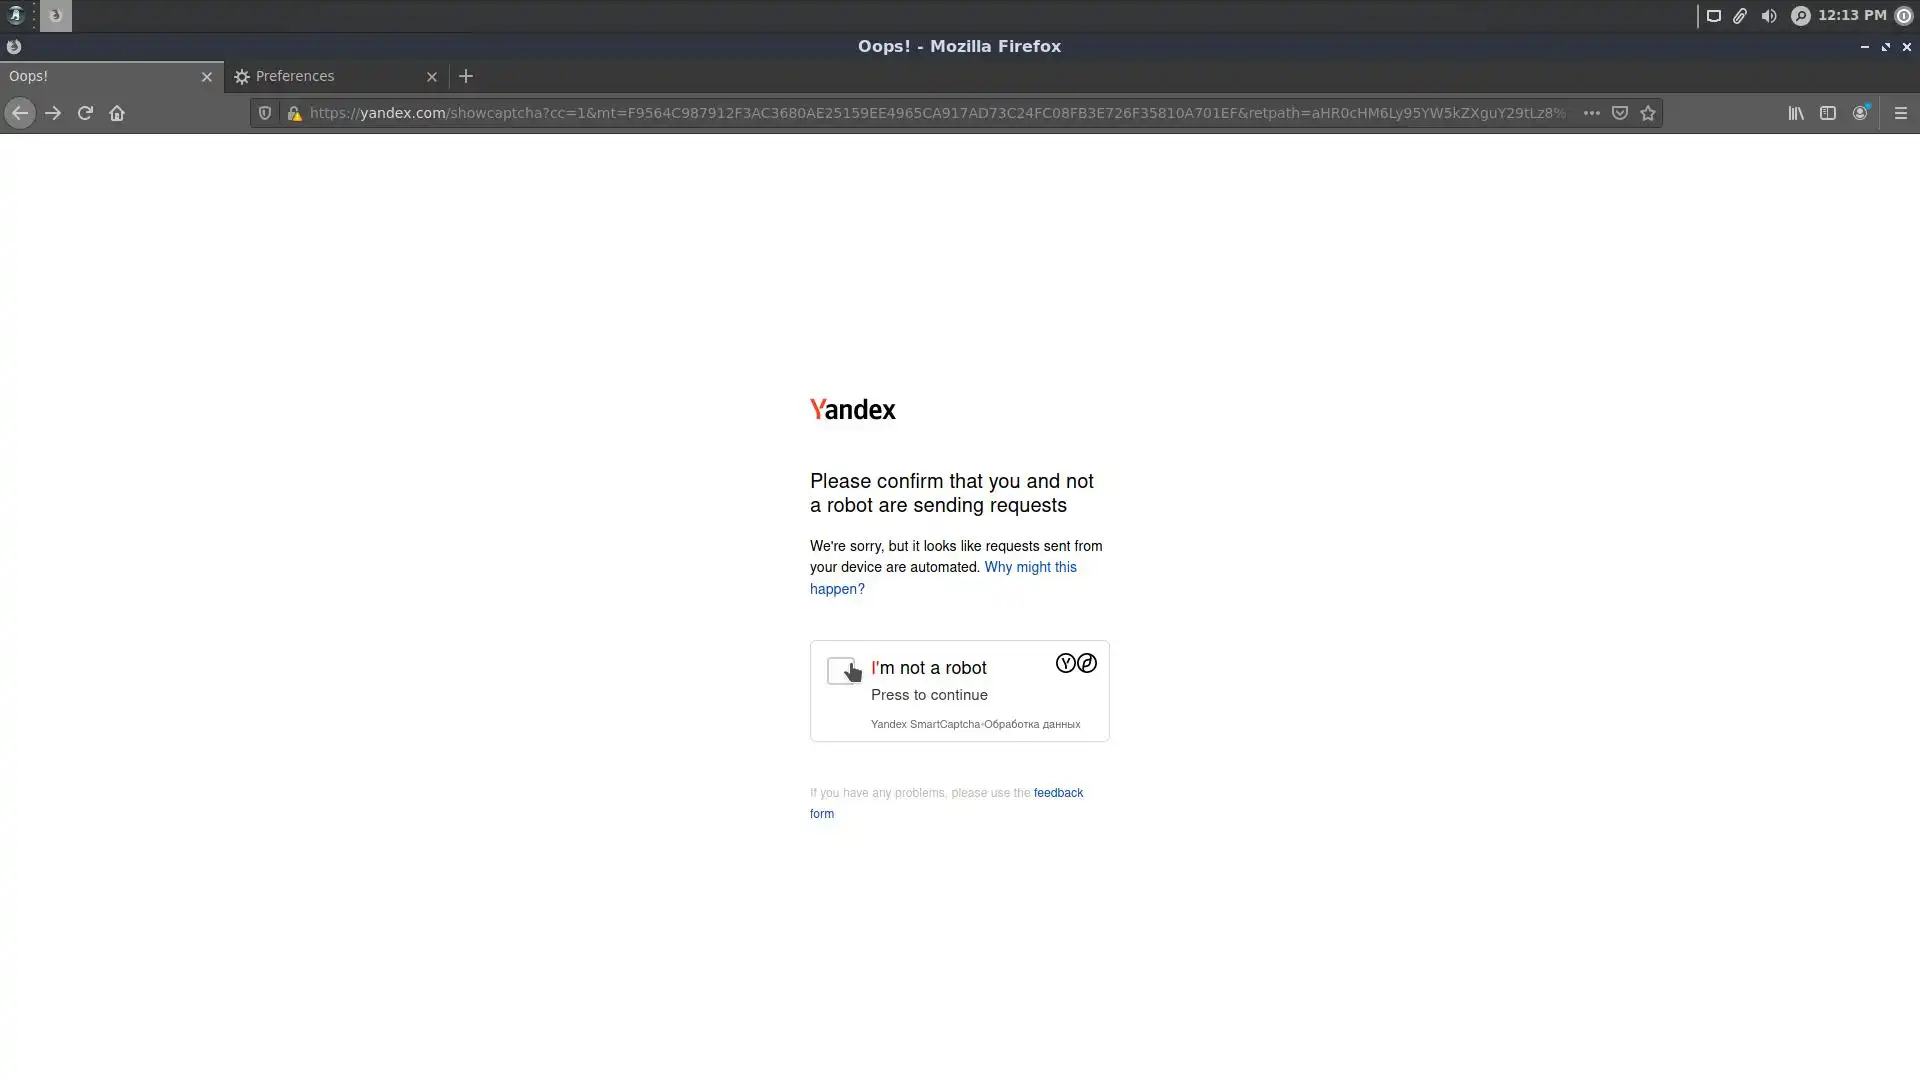Save page to Pocket

(1620, 113)
